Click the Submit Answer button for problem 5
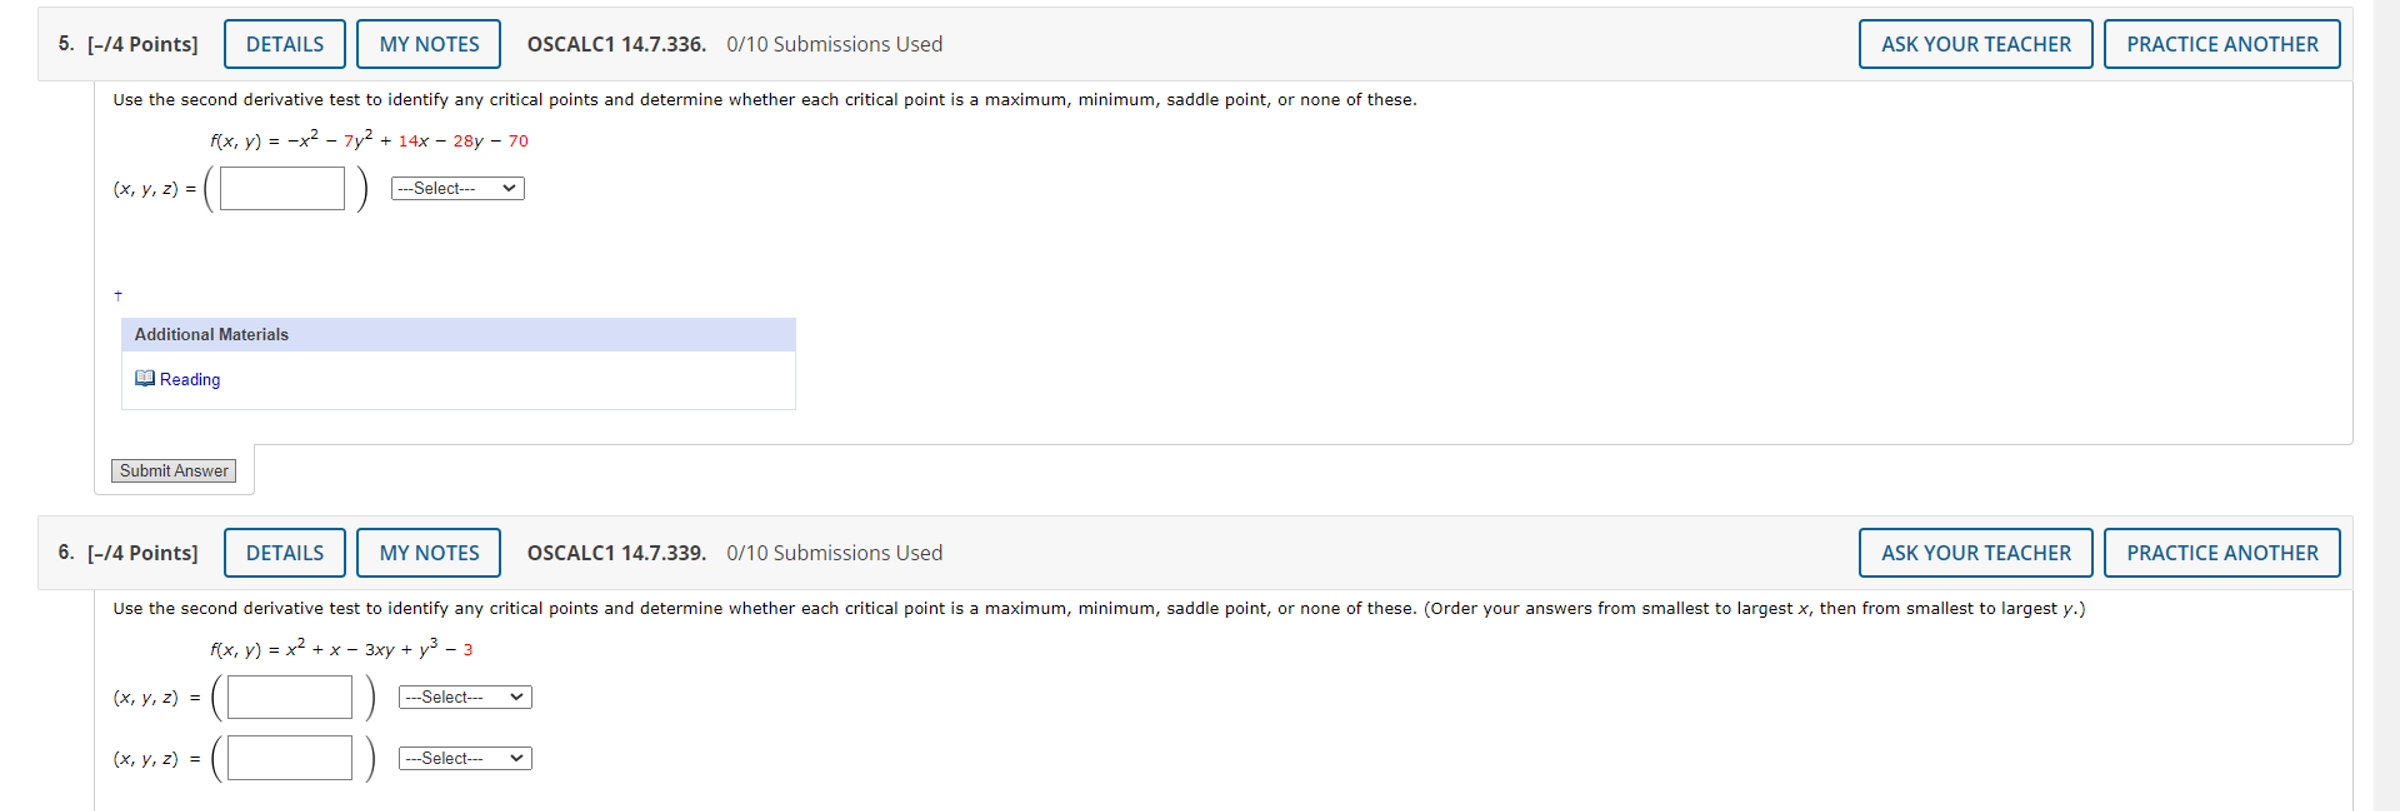This screenshot has height=811, width=2400. (173, 470)
